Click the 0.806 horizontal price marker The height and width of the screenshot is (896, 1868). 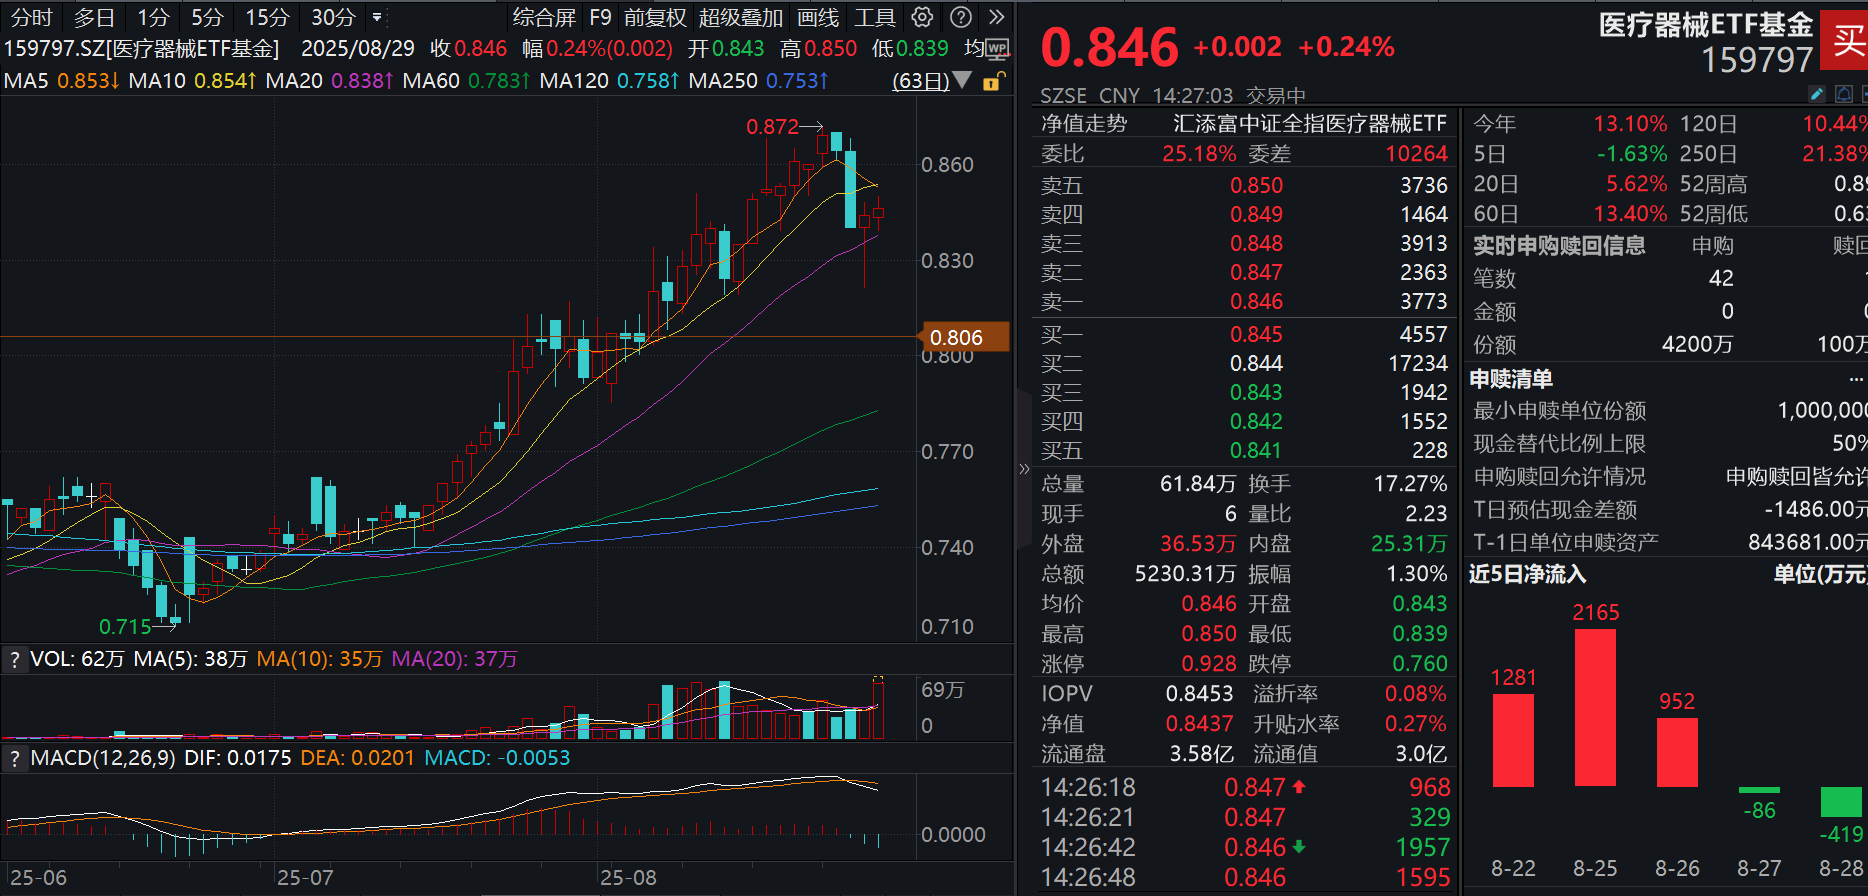coord(957,337)
